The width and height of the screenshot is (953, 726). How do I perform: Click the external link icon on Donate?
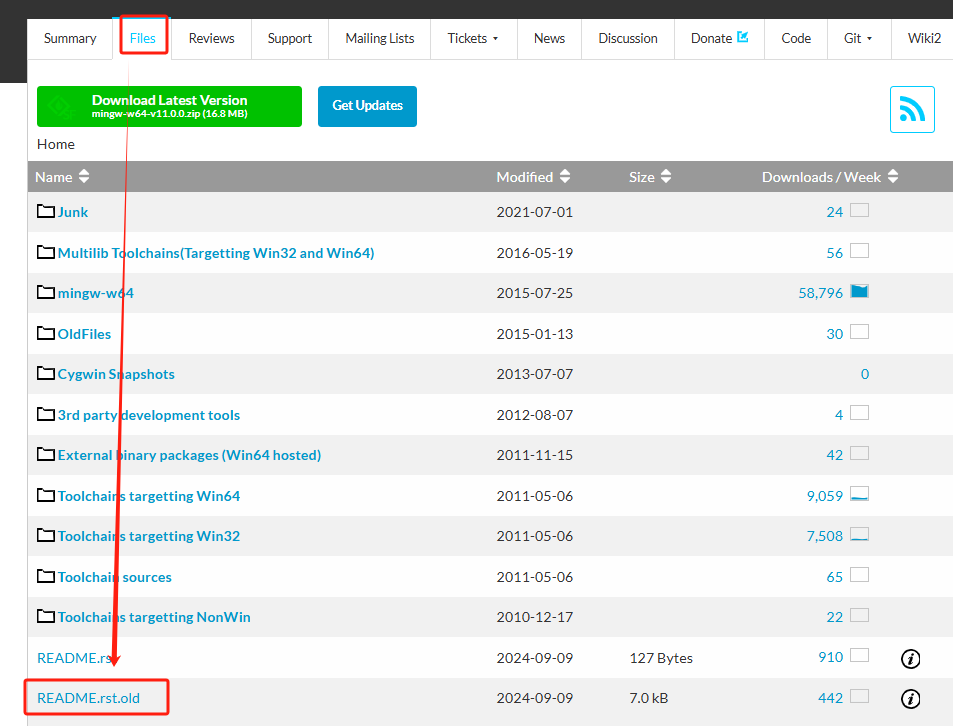pyautogui.click(x=741, y=37)
